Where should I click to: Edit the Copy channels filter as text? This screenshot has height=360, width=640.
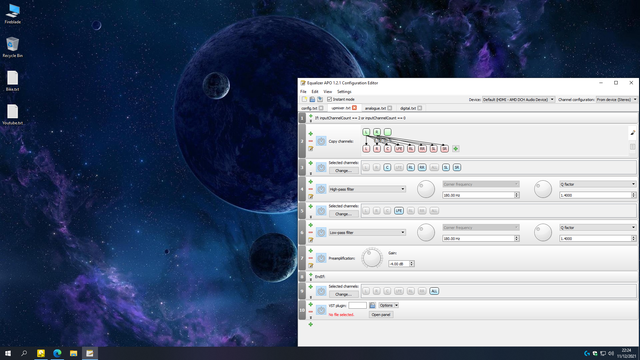pos(311,149)
